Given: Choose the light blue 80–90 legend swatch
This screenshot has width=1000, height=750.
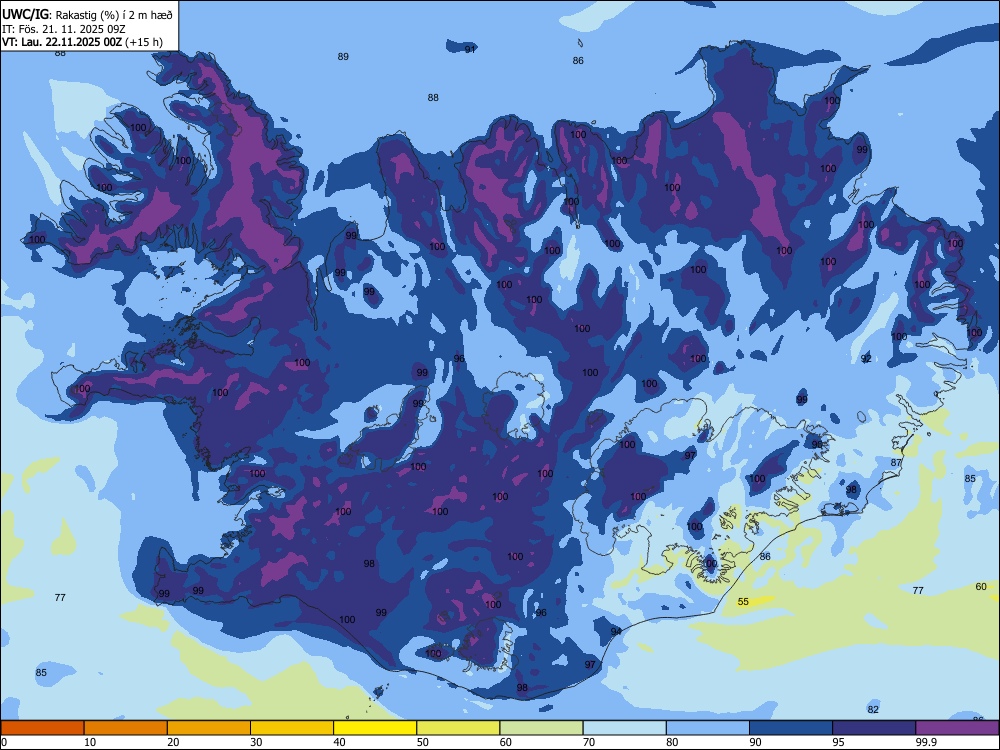Looking at the screenshot, I should tap(708, 728).
